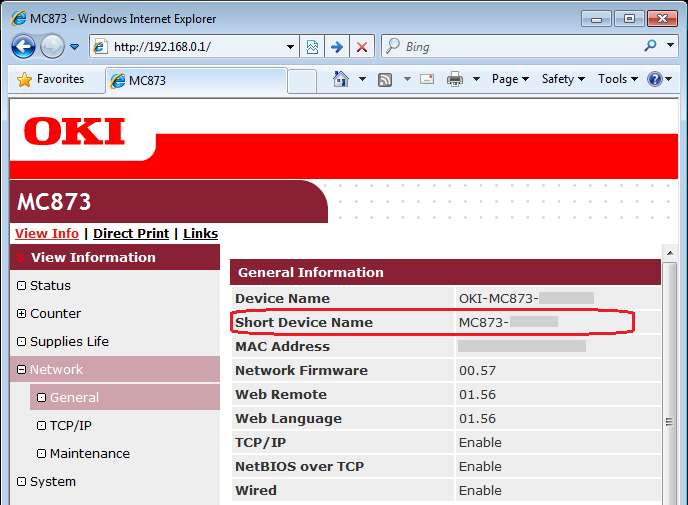Maximize the Internet Explorer window
Image resolution: width=688 pixels, height=505 pixels.
pyautogui.click(x=629, y=19)
